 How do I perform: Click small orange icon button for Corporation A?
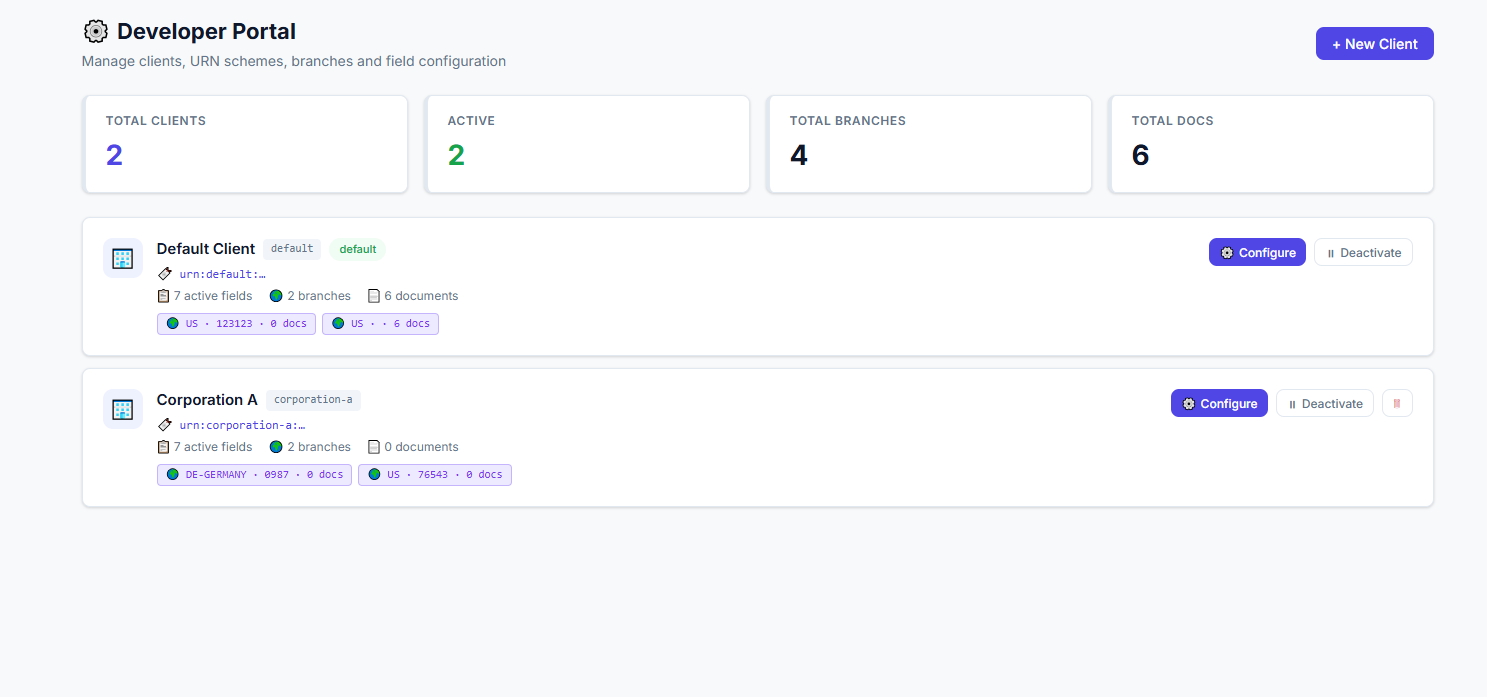pos(1397,403)
